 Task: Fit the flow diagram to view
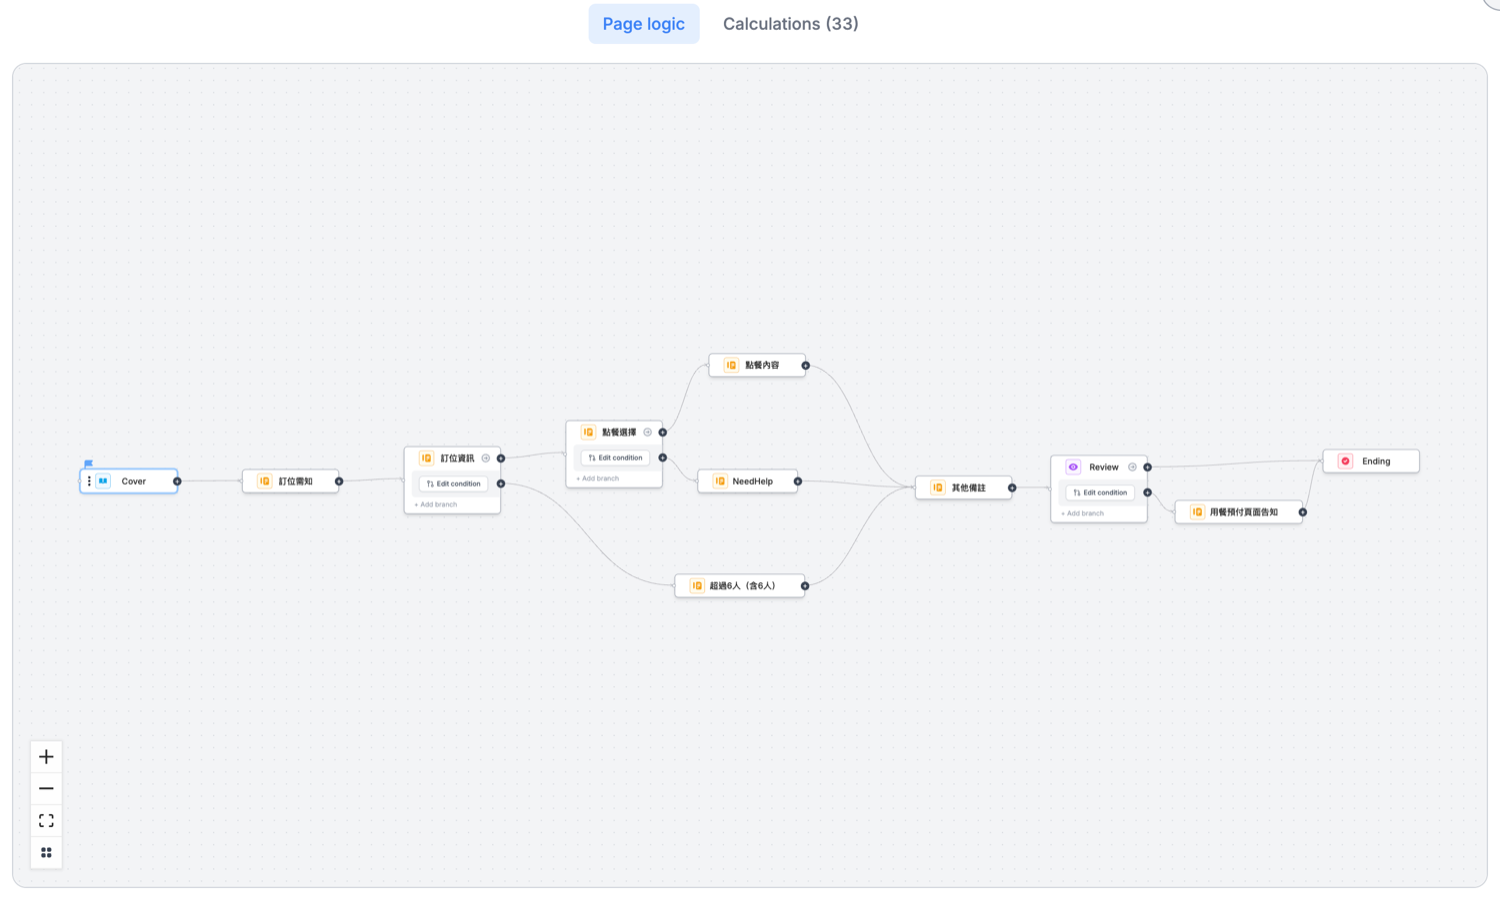coord(46,821)
